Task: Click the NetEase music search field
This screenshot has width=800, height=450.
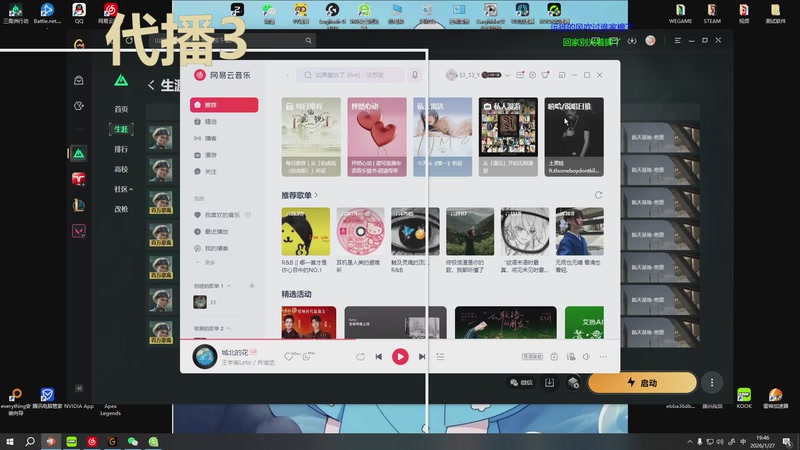Action: 351,75
